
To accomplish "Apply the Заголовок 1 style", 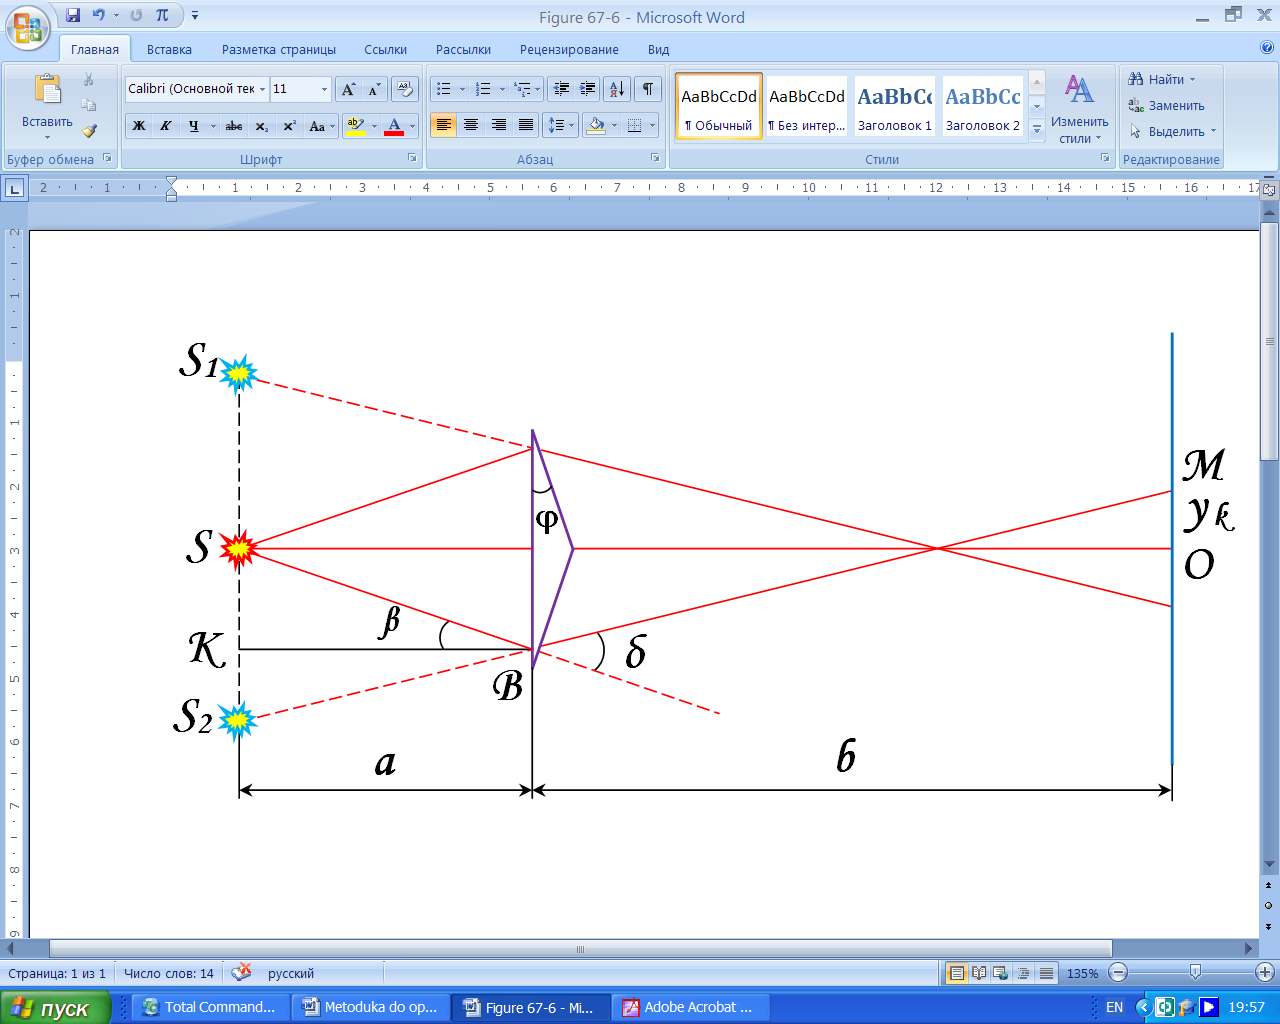I will tap(895, 105).
